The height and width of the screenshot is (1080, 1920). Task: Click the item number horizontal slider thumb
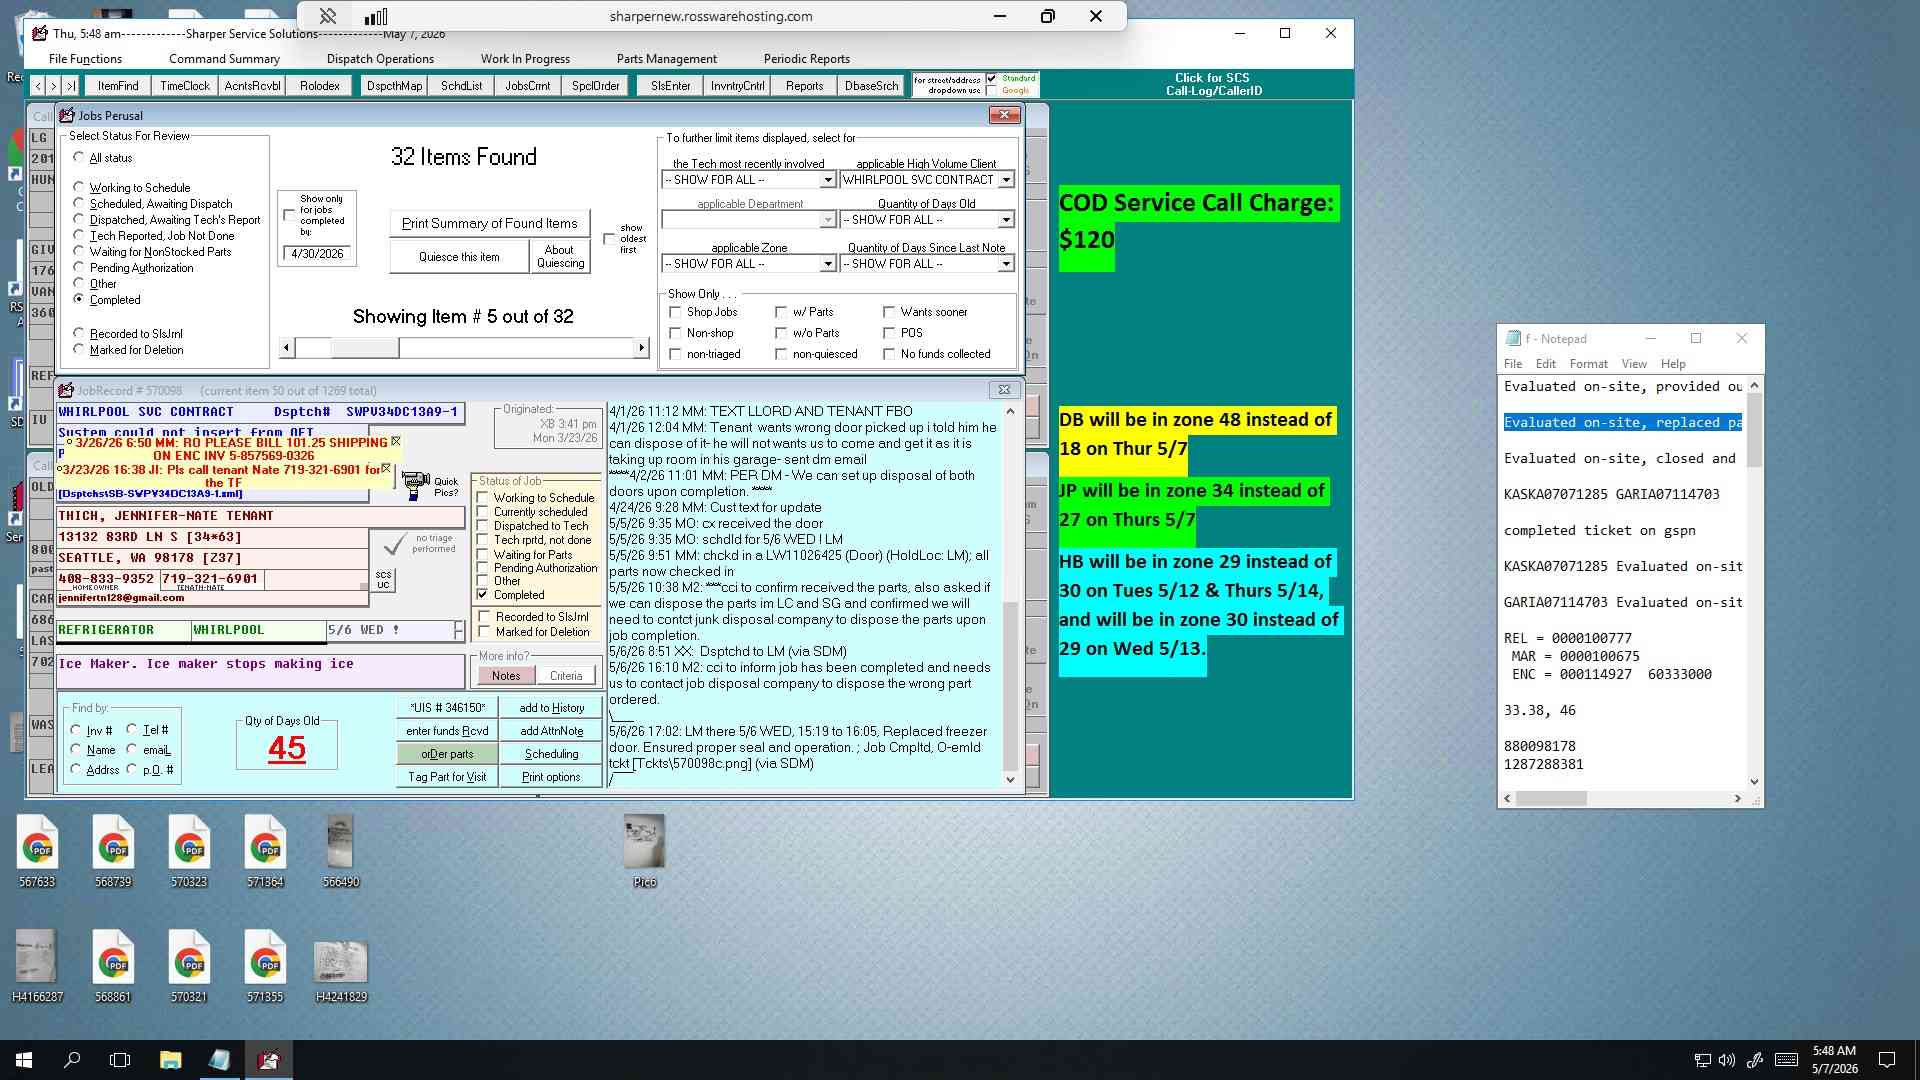(364, 348)
